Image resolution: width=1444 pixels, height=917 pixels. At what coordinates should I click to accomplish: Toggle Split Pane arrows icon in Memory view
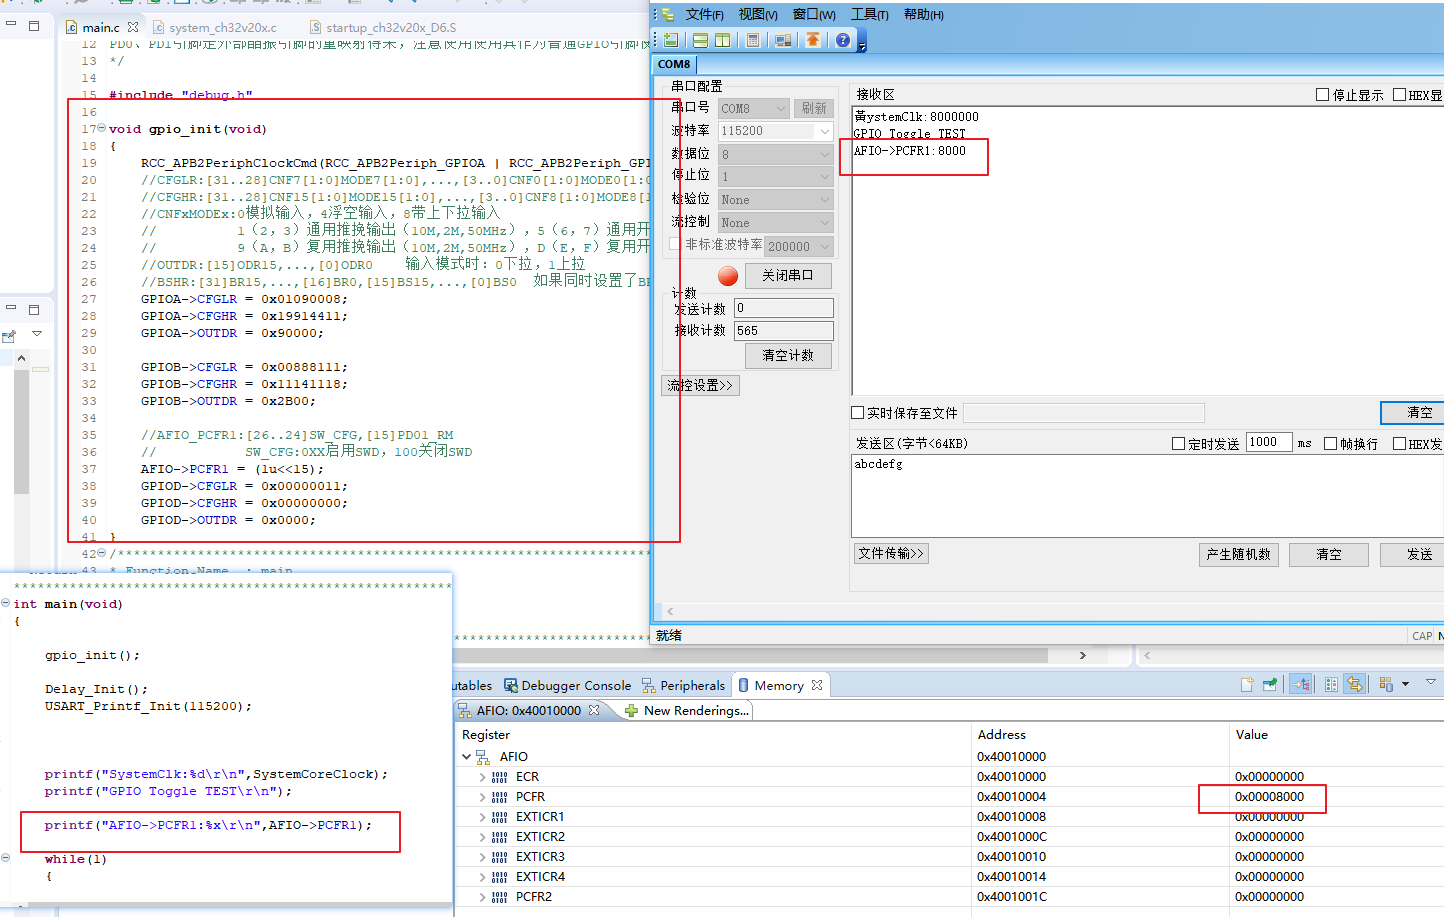1354,685
